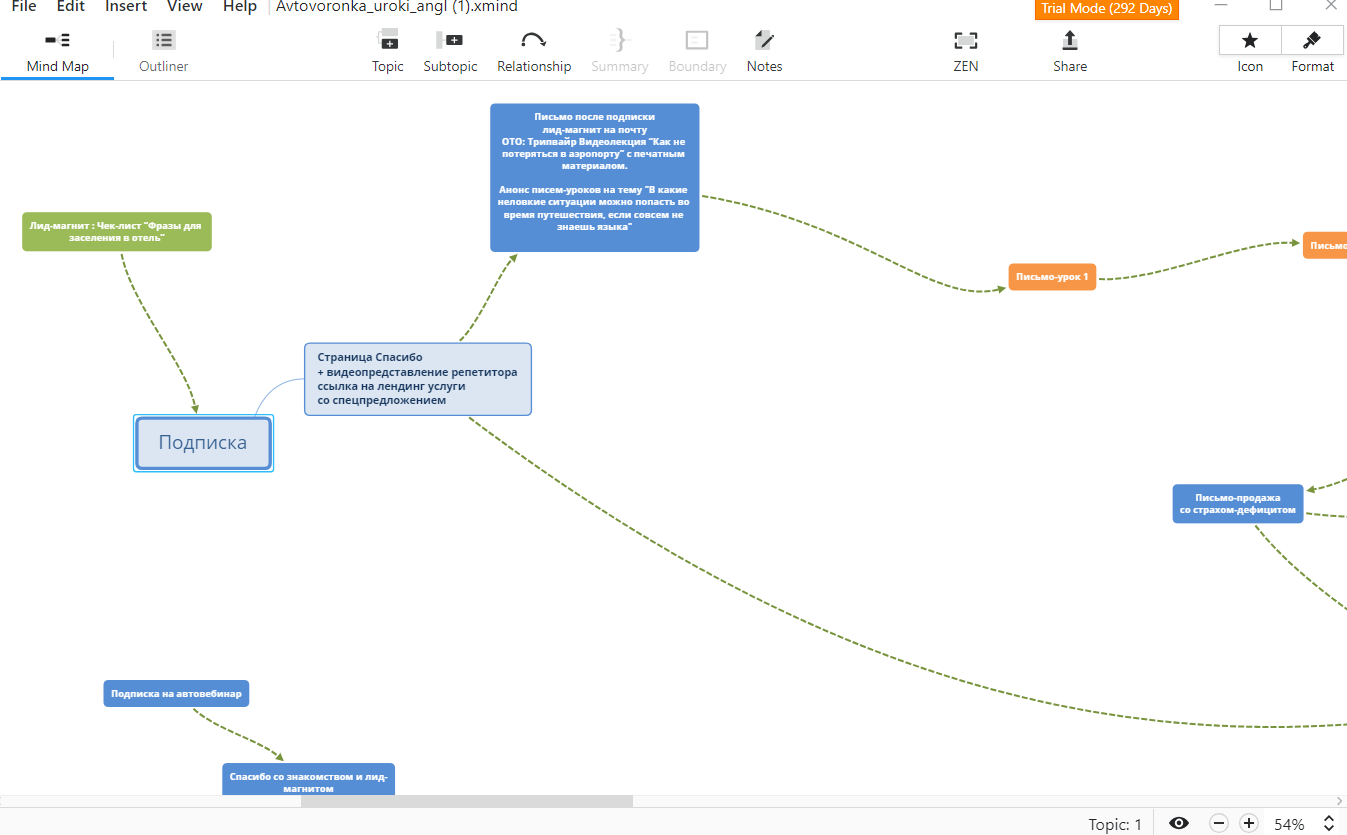This screenshot has width=1347, height=835.
Task: Open the Help menu
Action: pos(240,7)
